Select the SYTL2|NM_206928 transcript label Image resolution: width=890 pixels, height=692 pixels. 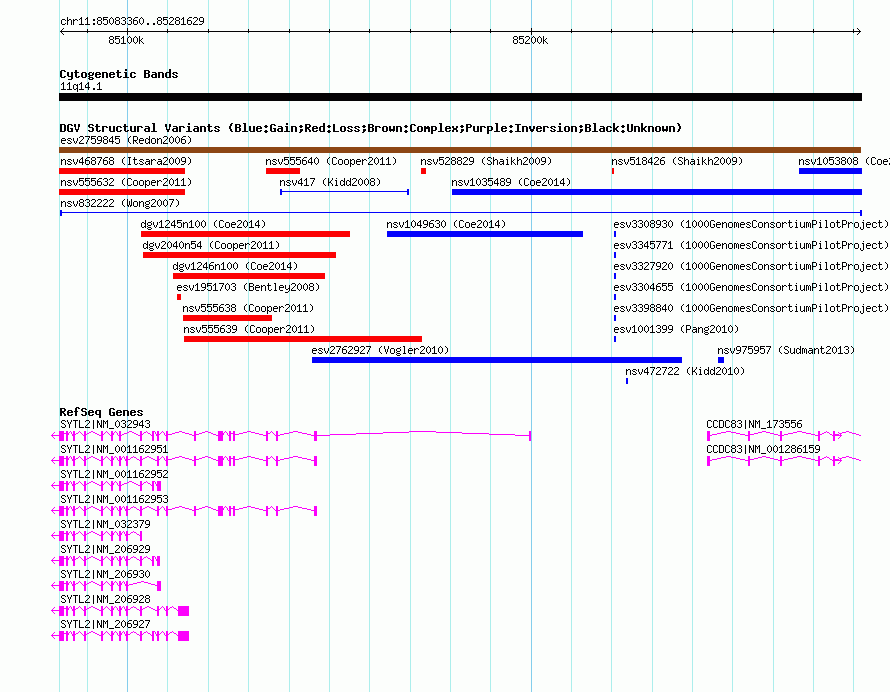[106, 599]
